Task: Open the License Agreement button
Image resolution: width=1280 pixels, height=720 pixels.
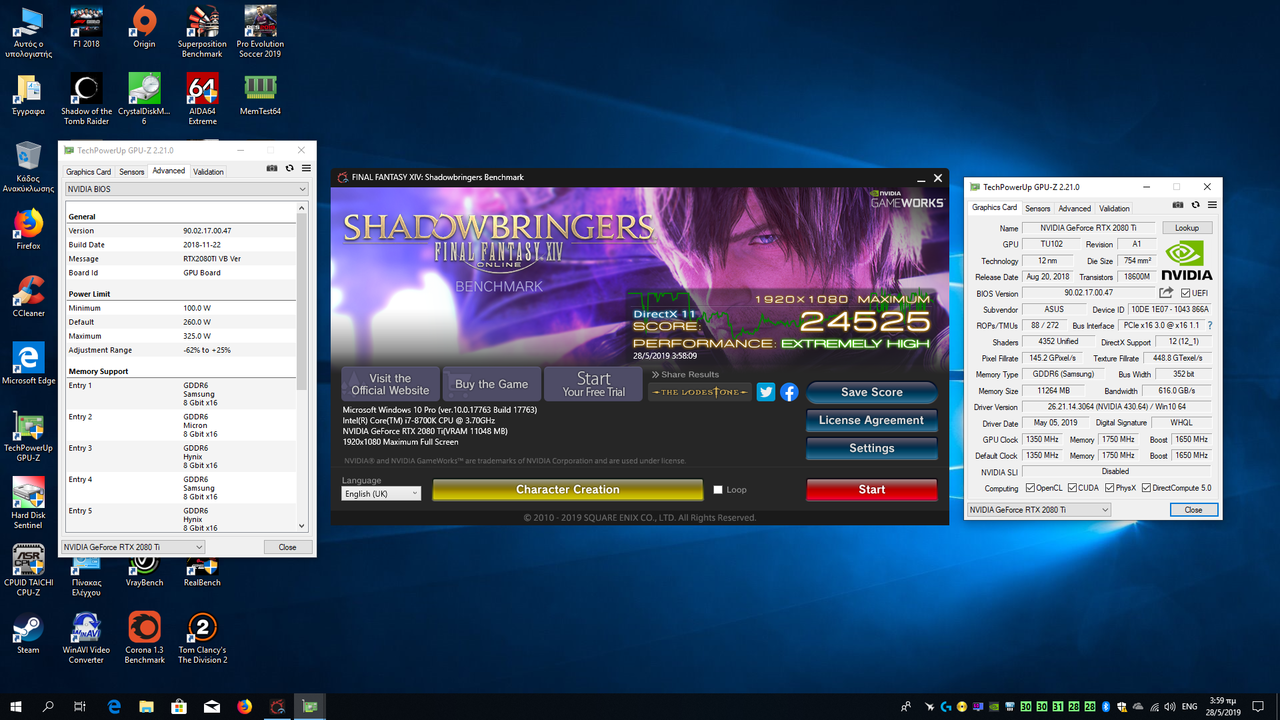Action: [x=872, y=420]
